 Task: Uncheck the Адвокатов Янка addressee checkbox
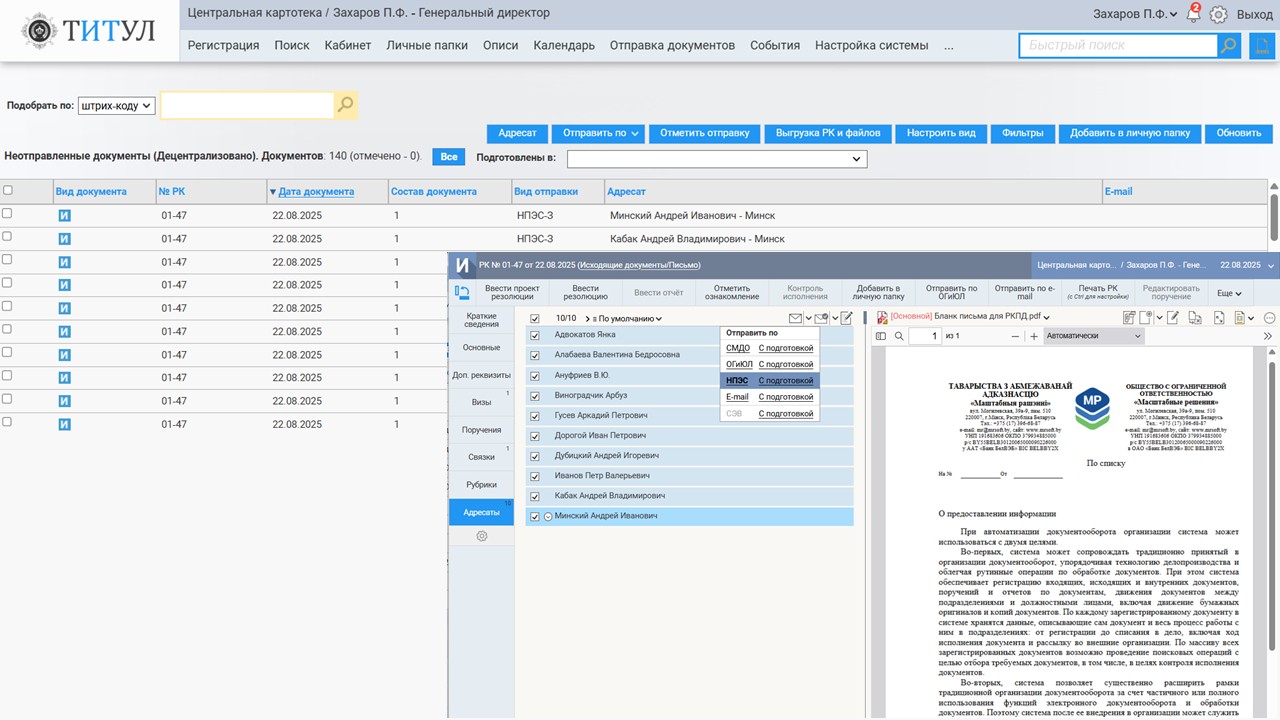click(x=535, y=335)
